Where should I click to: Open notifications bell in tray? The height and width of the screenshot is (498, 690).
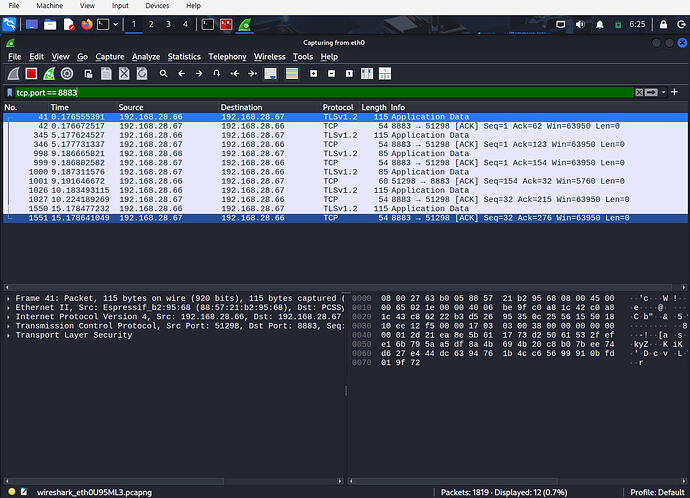click(599, 24)
